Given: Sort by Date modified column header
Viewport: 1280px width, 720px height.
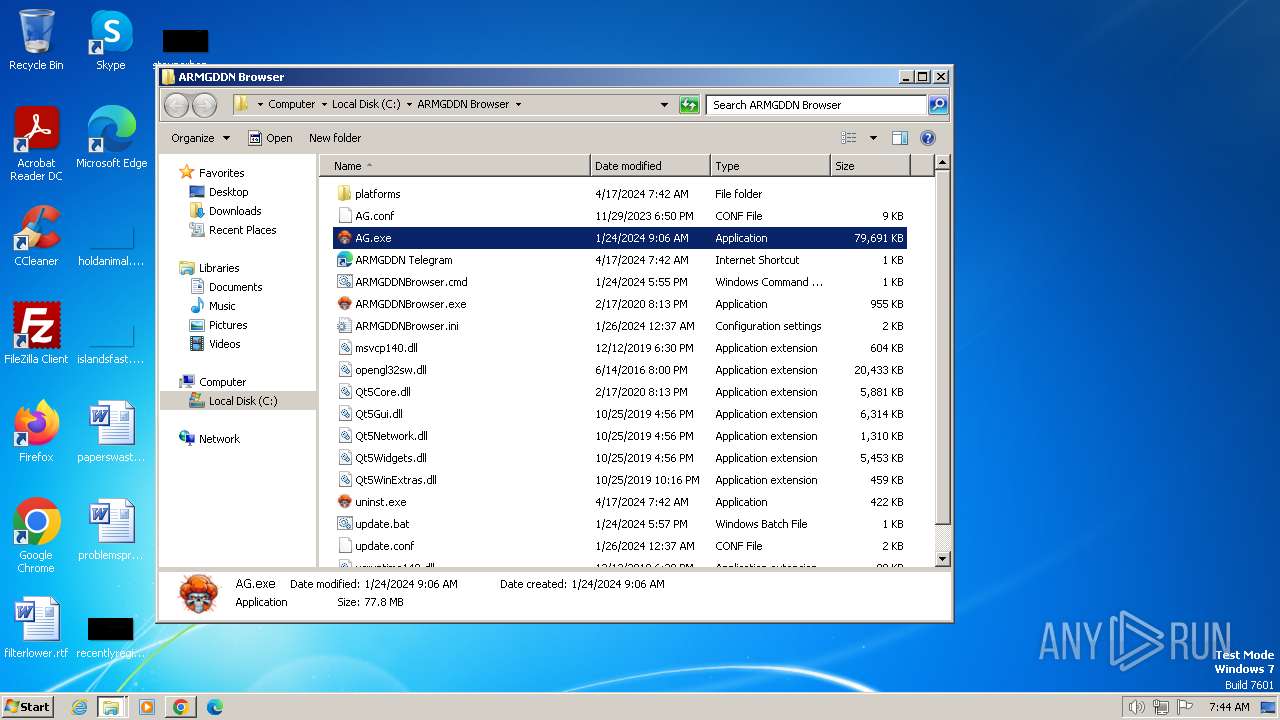Looking at the screenshot, I should click(650, 166).
